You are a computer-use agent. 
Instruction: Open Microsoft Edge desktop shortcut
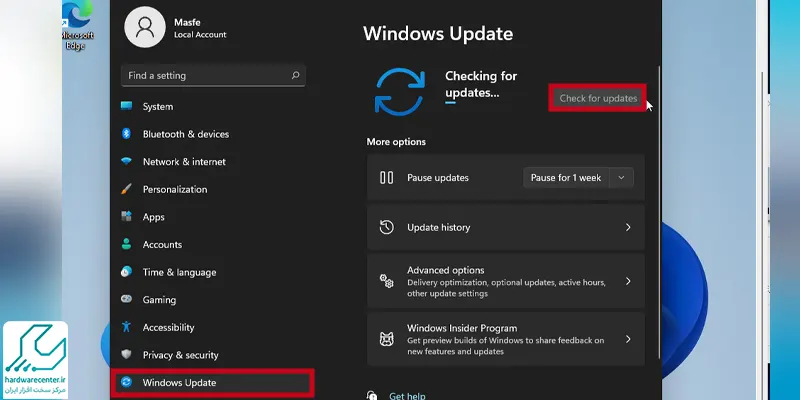[x=77, y=24]
